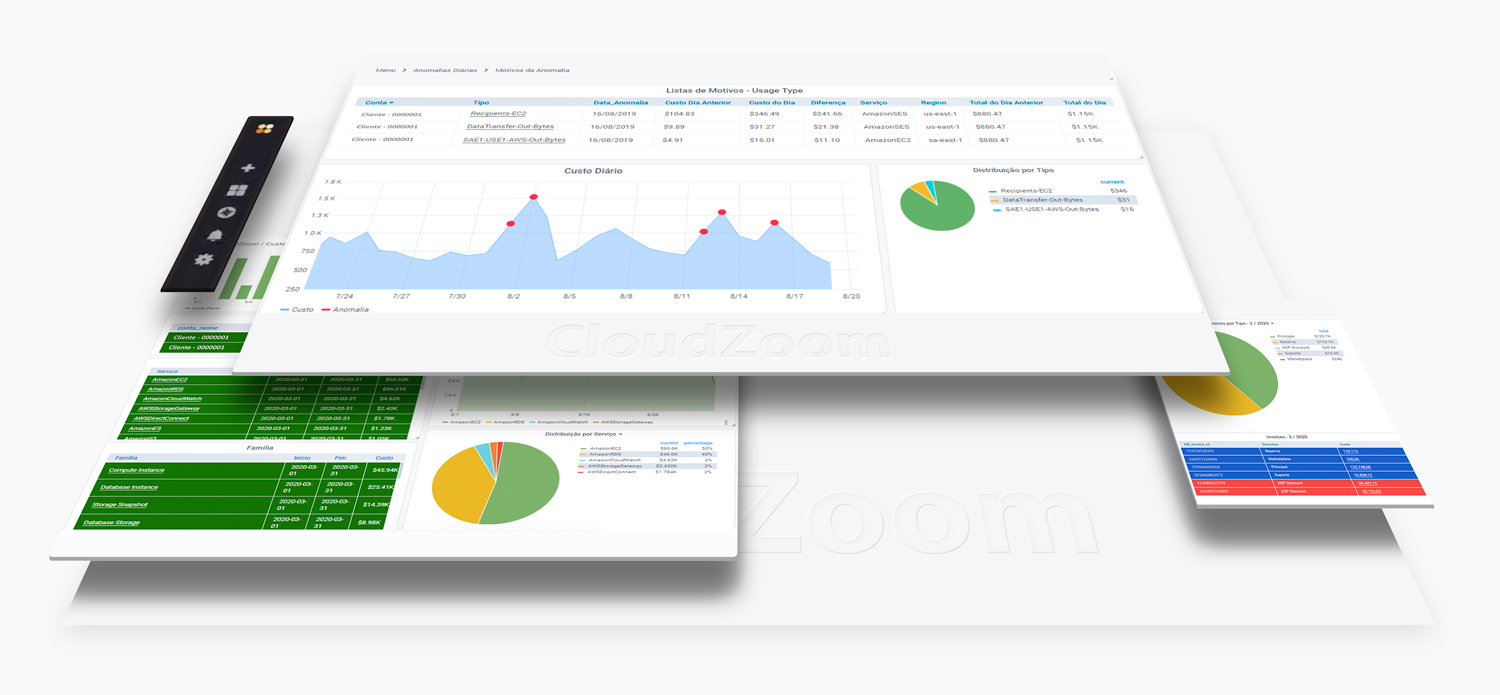The height and width of the screenshot is (695, 1500).
Task: Click the highest red anomaly point near 8/2
Action: [534, 197]
